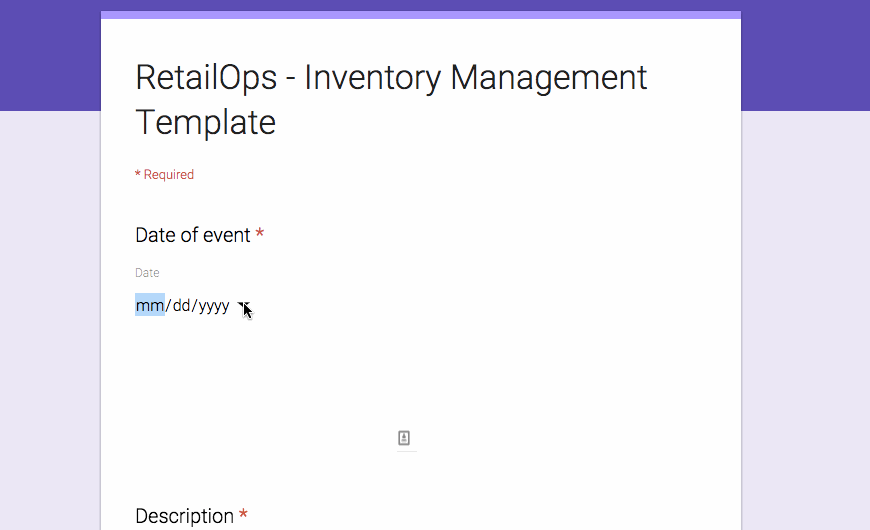Click the "* Required" notice
This screenshot has width=870, height=530.
[164, 175]
